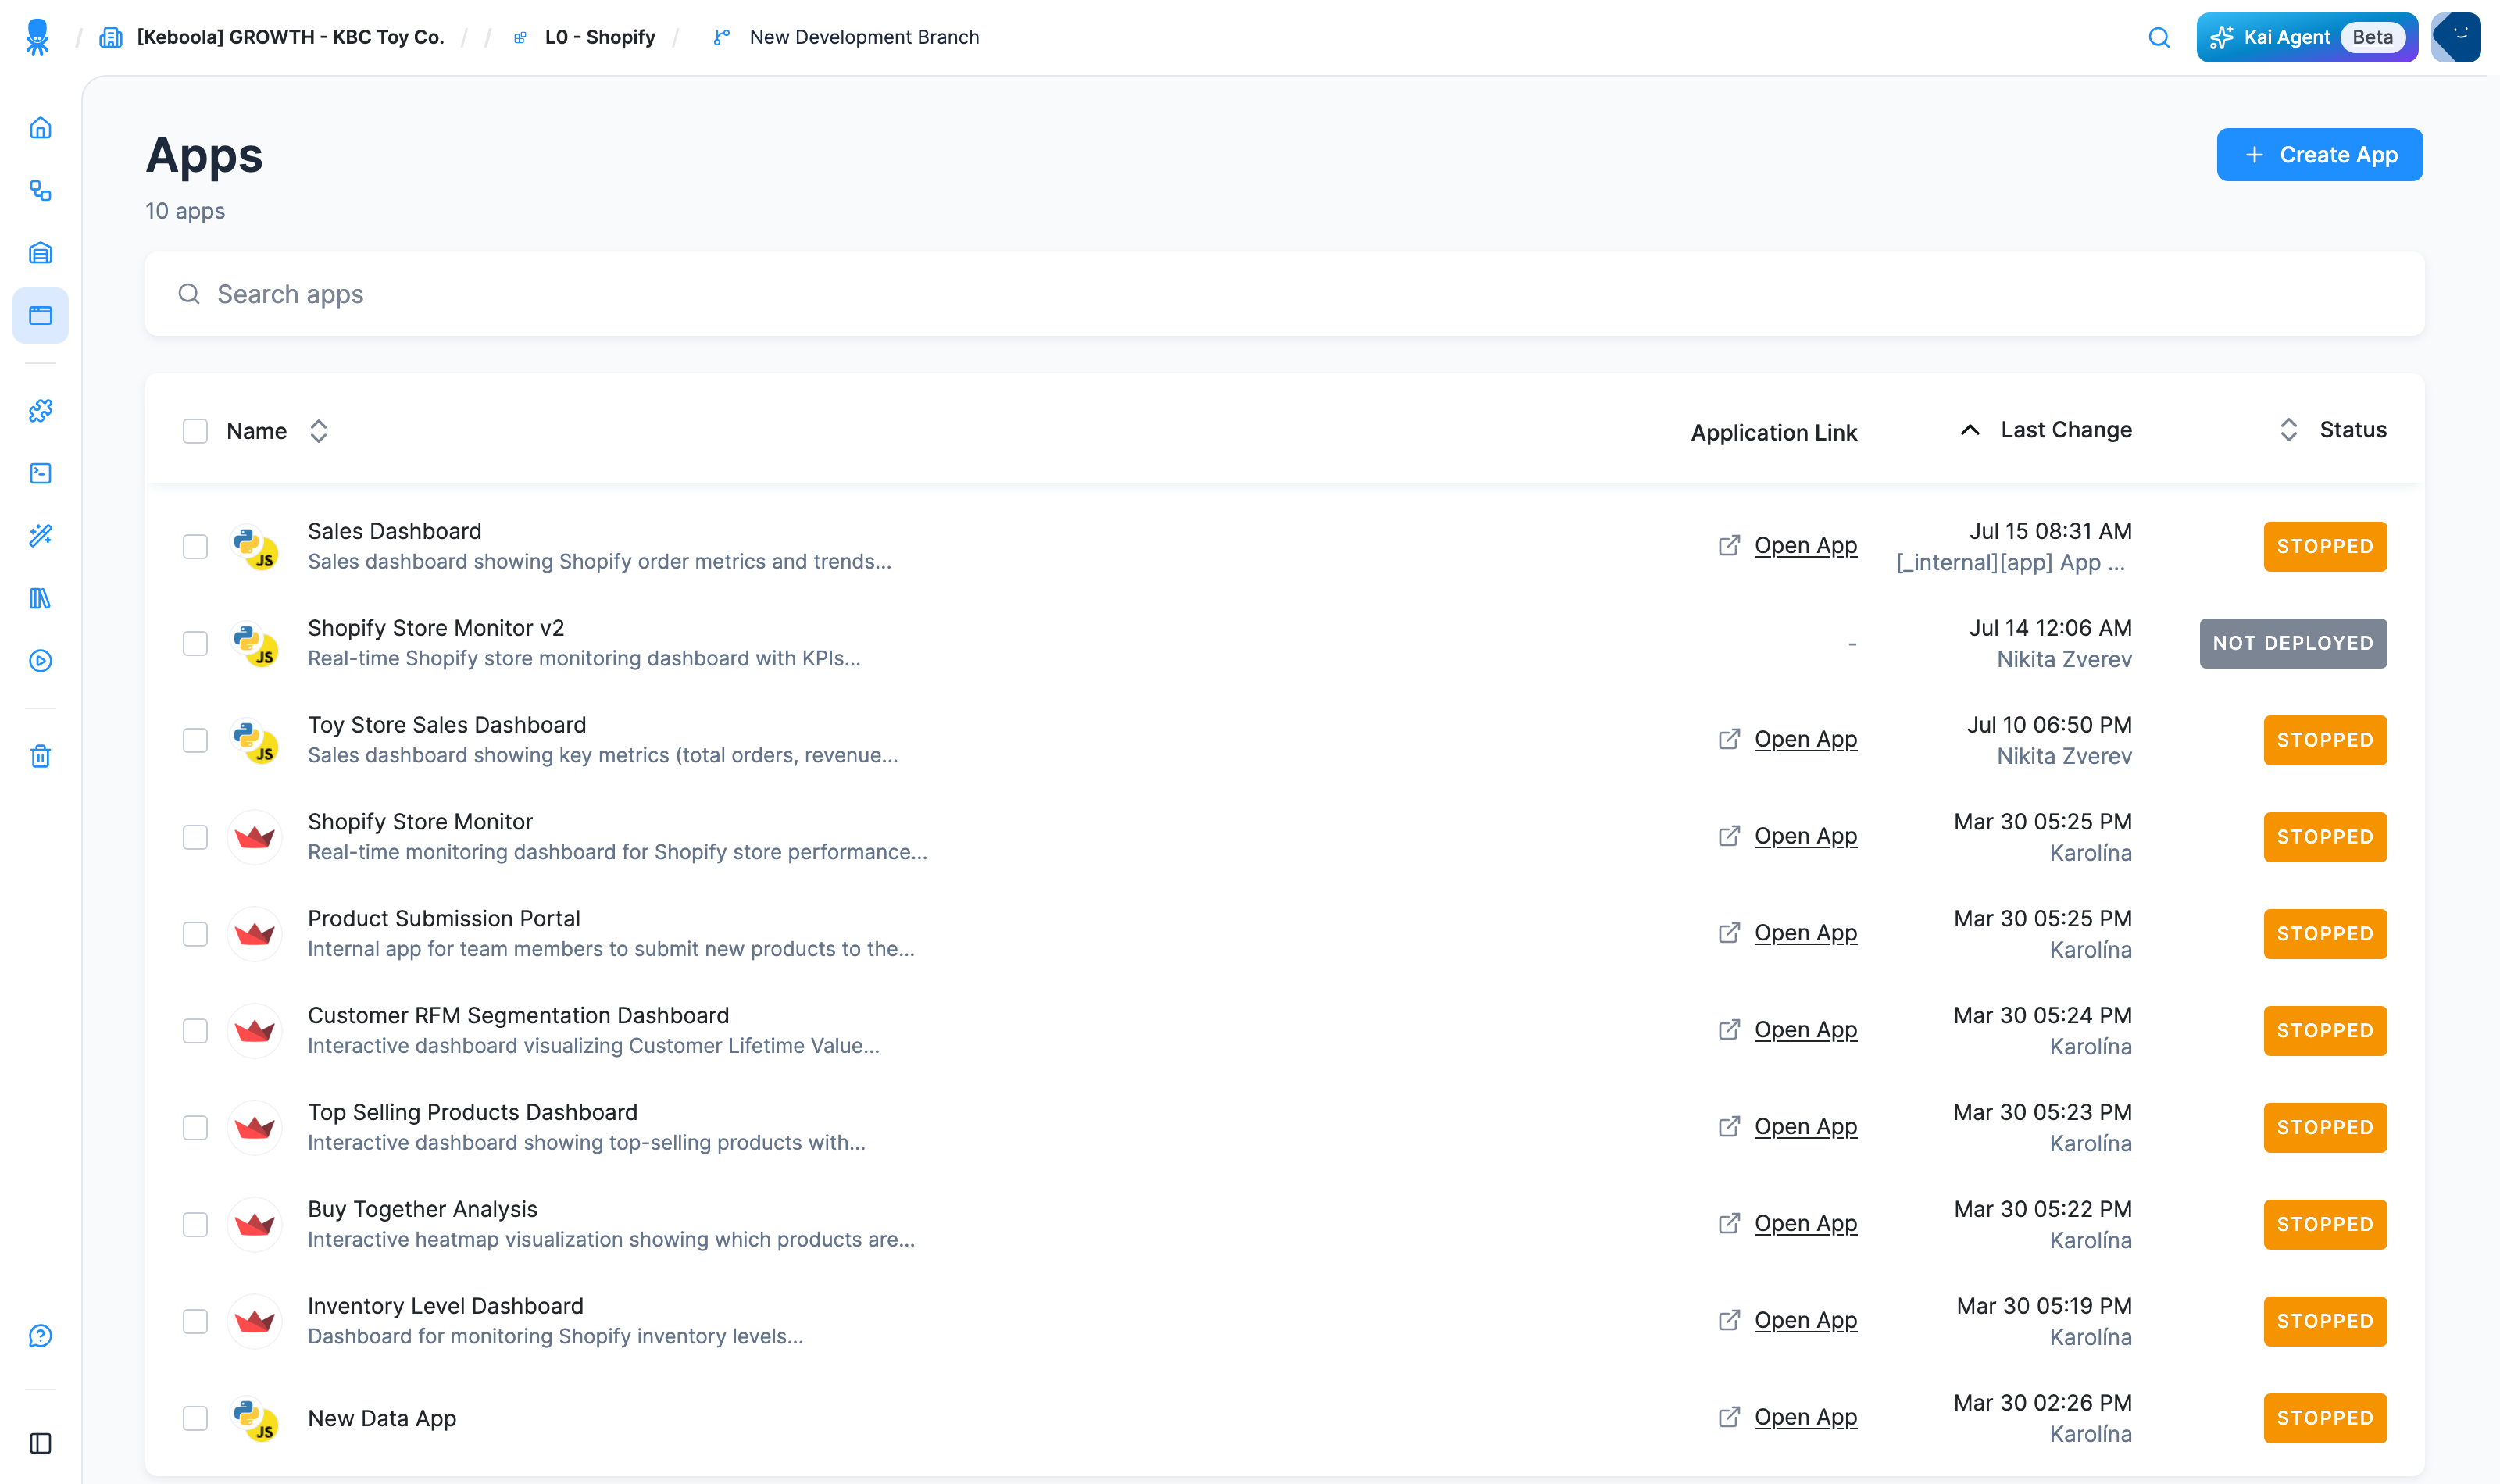Check the Toy Store Sales Dashboard checkbox

click(195, 740)
